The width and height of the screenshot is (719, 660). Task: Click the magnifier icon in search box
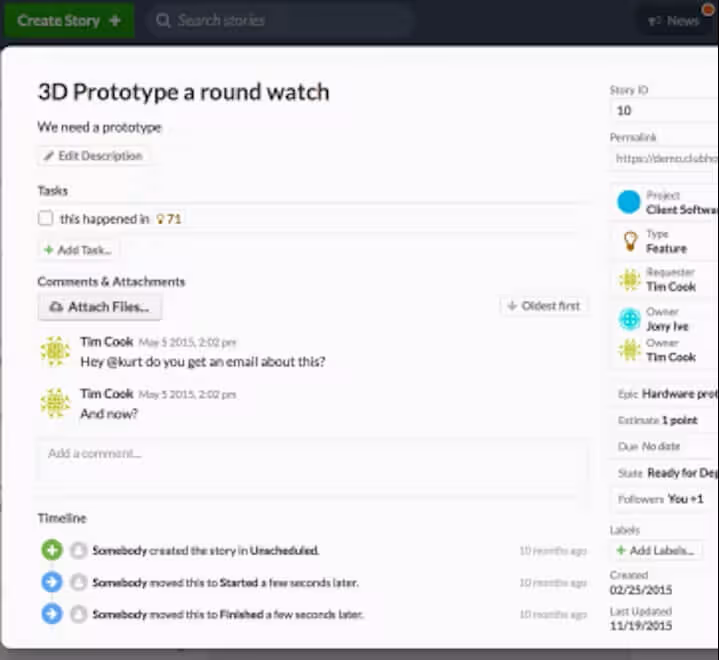click(x=163, y=21)
